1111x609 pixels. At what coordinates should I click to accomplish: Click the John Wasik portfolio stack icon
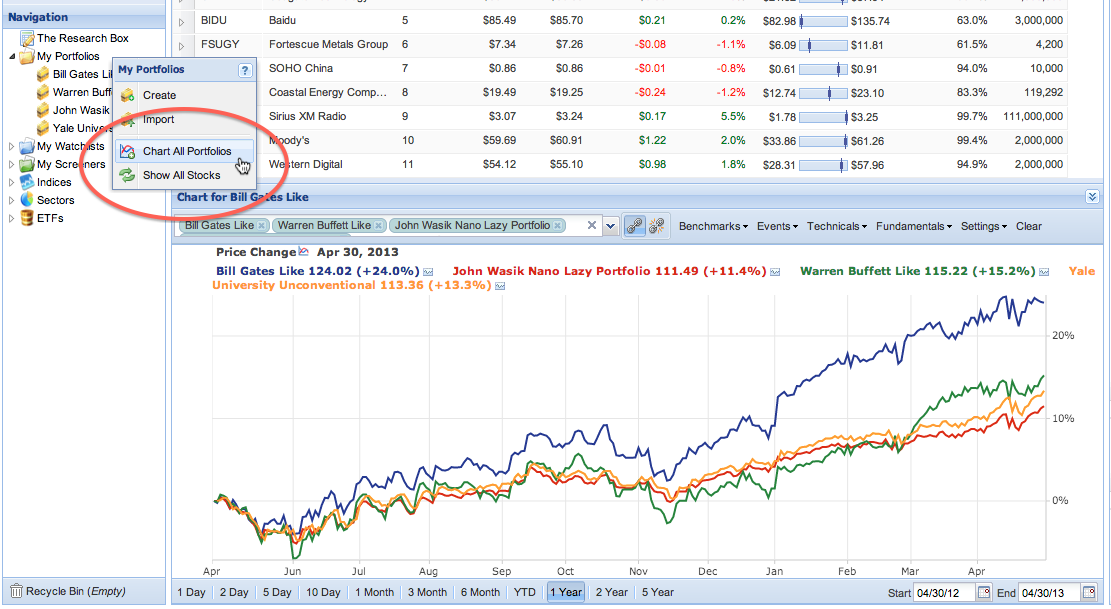[43, 110]
